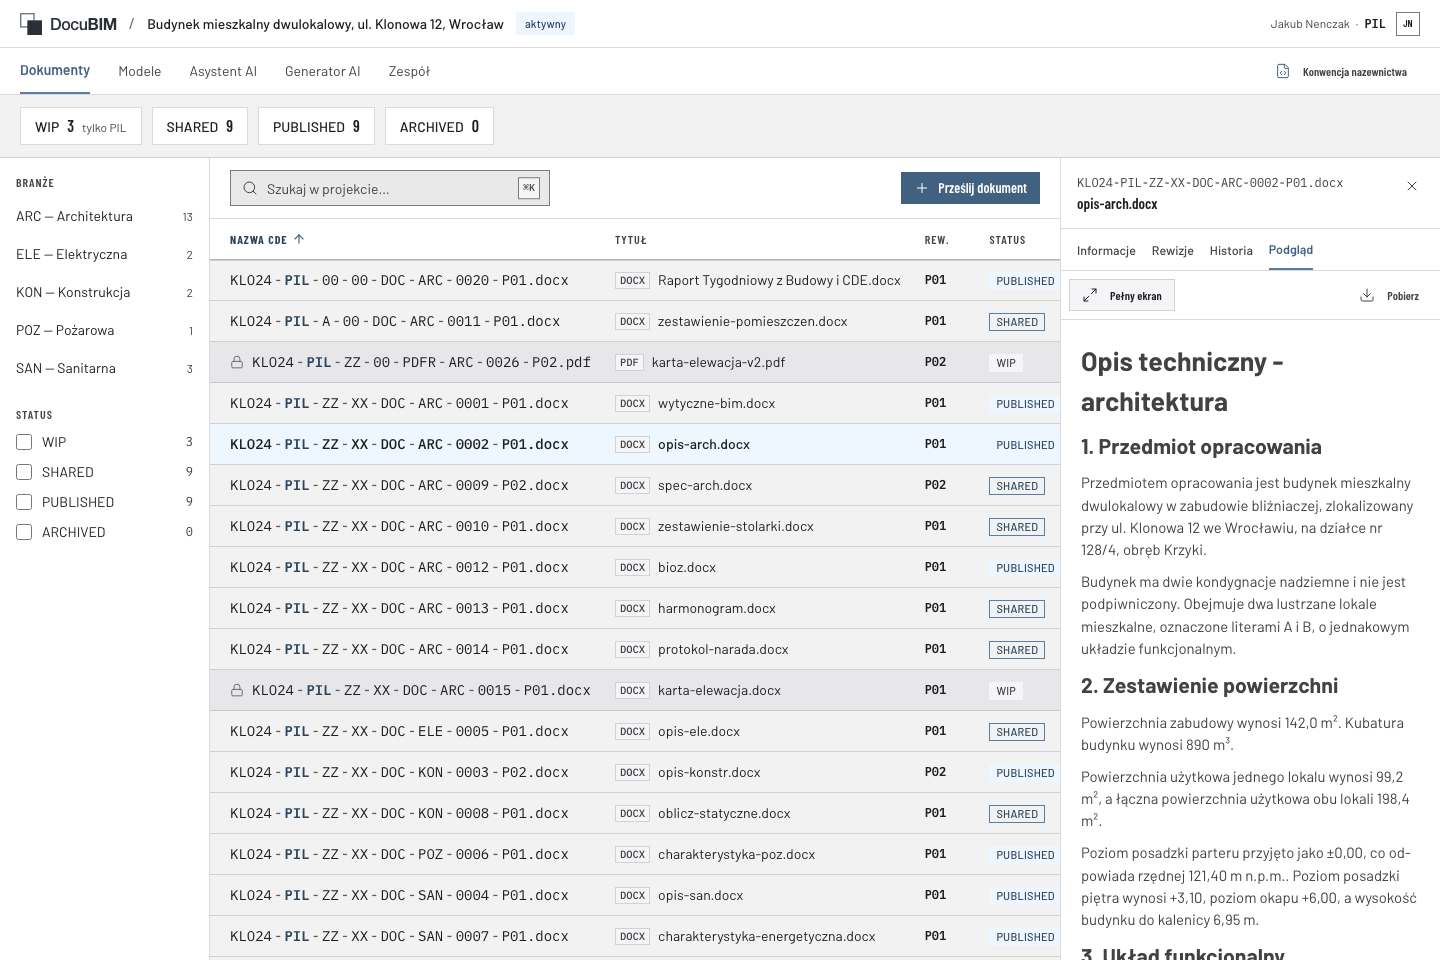Click the PDF badge for karta-elewacja-v2.pdf
This screenshot has height=960, width=1440.
(x=629, y=363)
